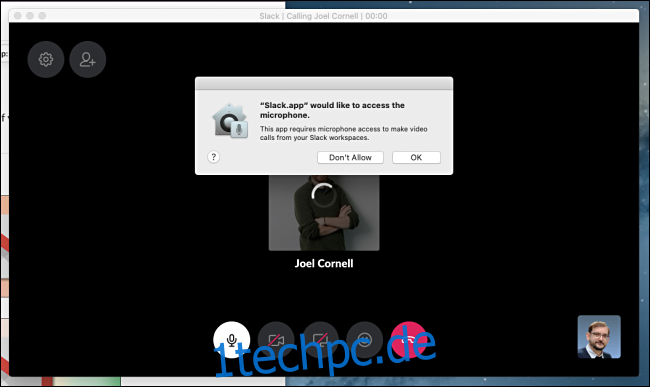Minimize the Slack call window
650x387 pixels.
pyautogui.click(x=30, y=16)
